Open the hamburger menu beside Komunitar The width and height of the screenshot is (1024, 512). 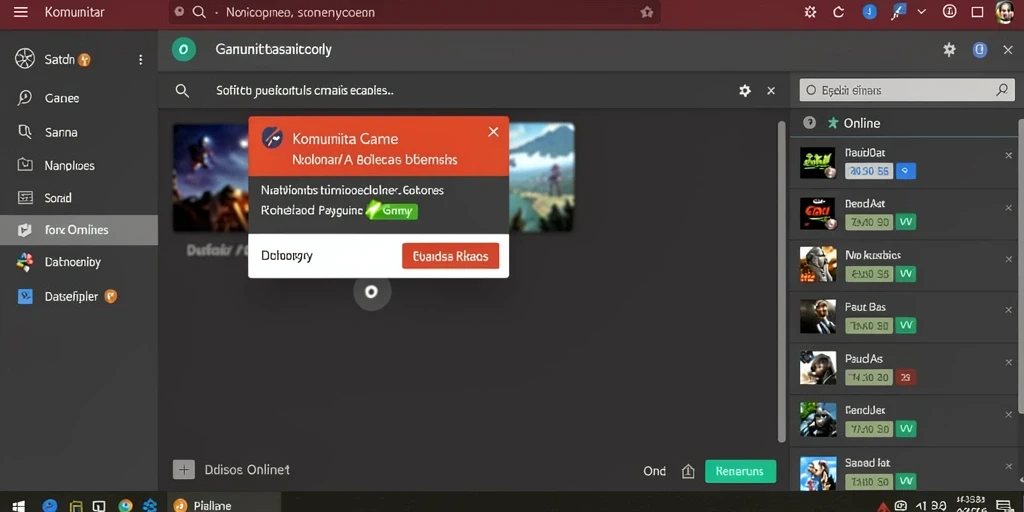click(21, 12)
